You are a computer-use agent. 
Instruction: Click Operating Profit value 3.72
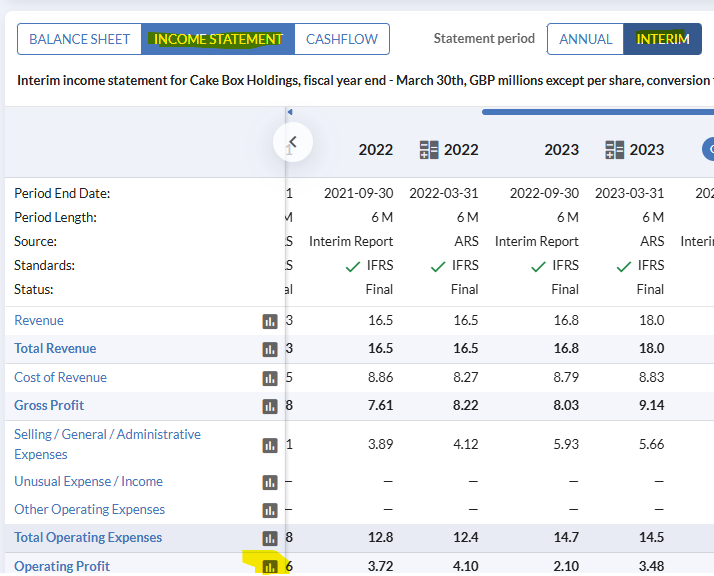point(380,566)
